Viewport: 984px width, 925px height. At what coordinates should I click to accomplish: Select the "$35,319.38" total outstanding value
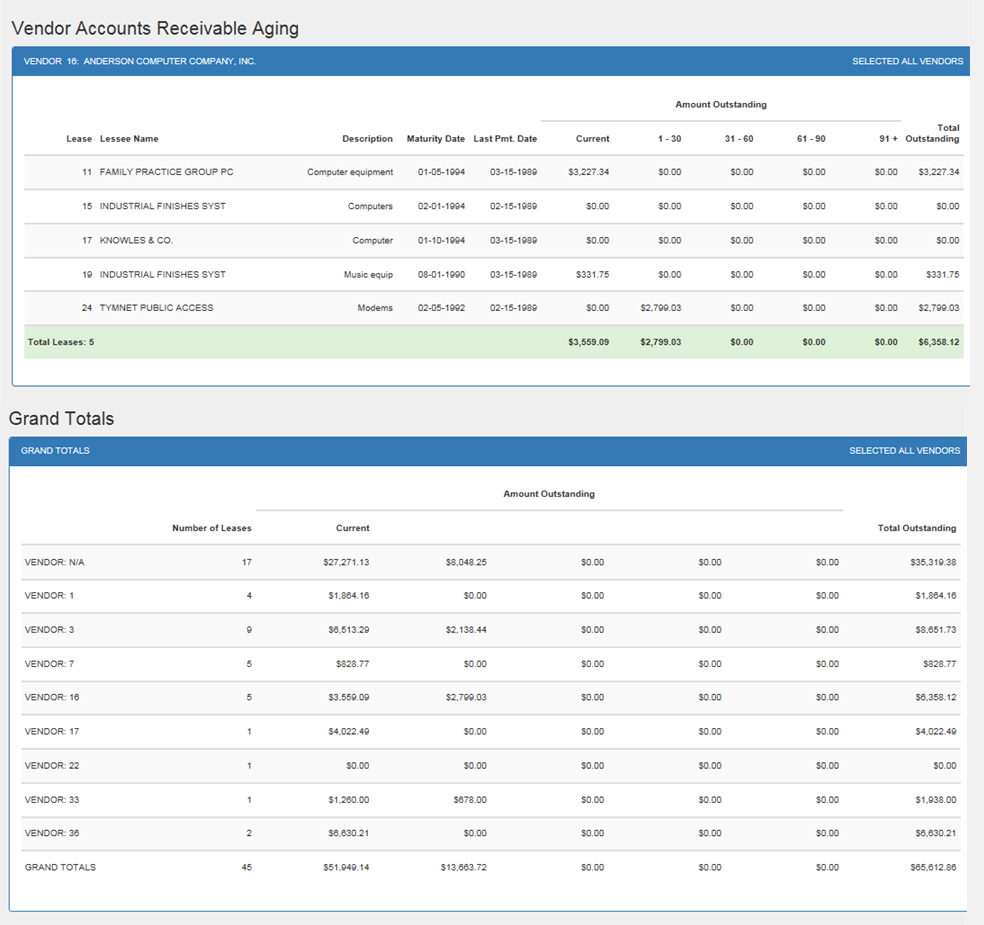pyautogui.click(x=933, y=562)
